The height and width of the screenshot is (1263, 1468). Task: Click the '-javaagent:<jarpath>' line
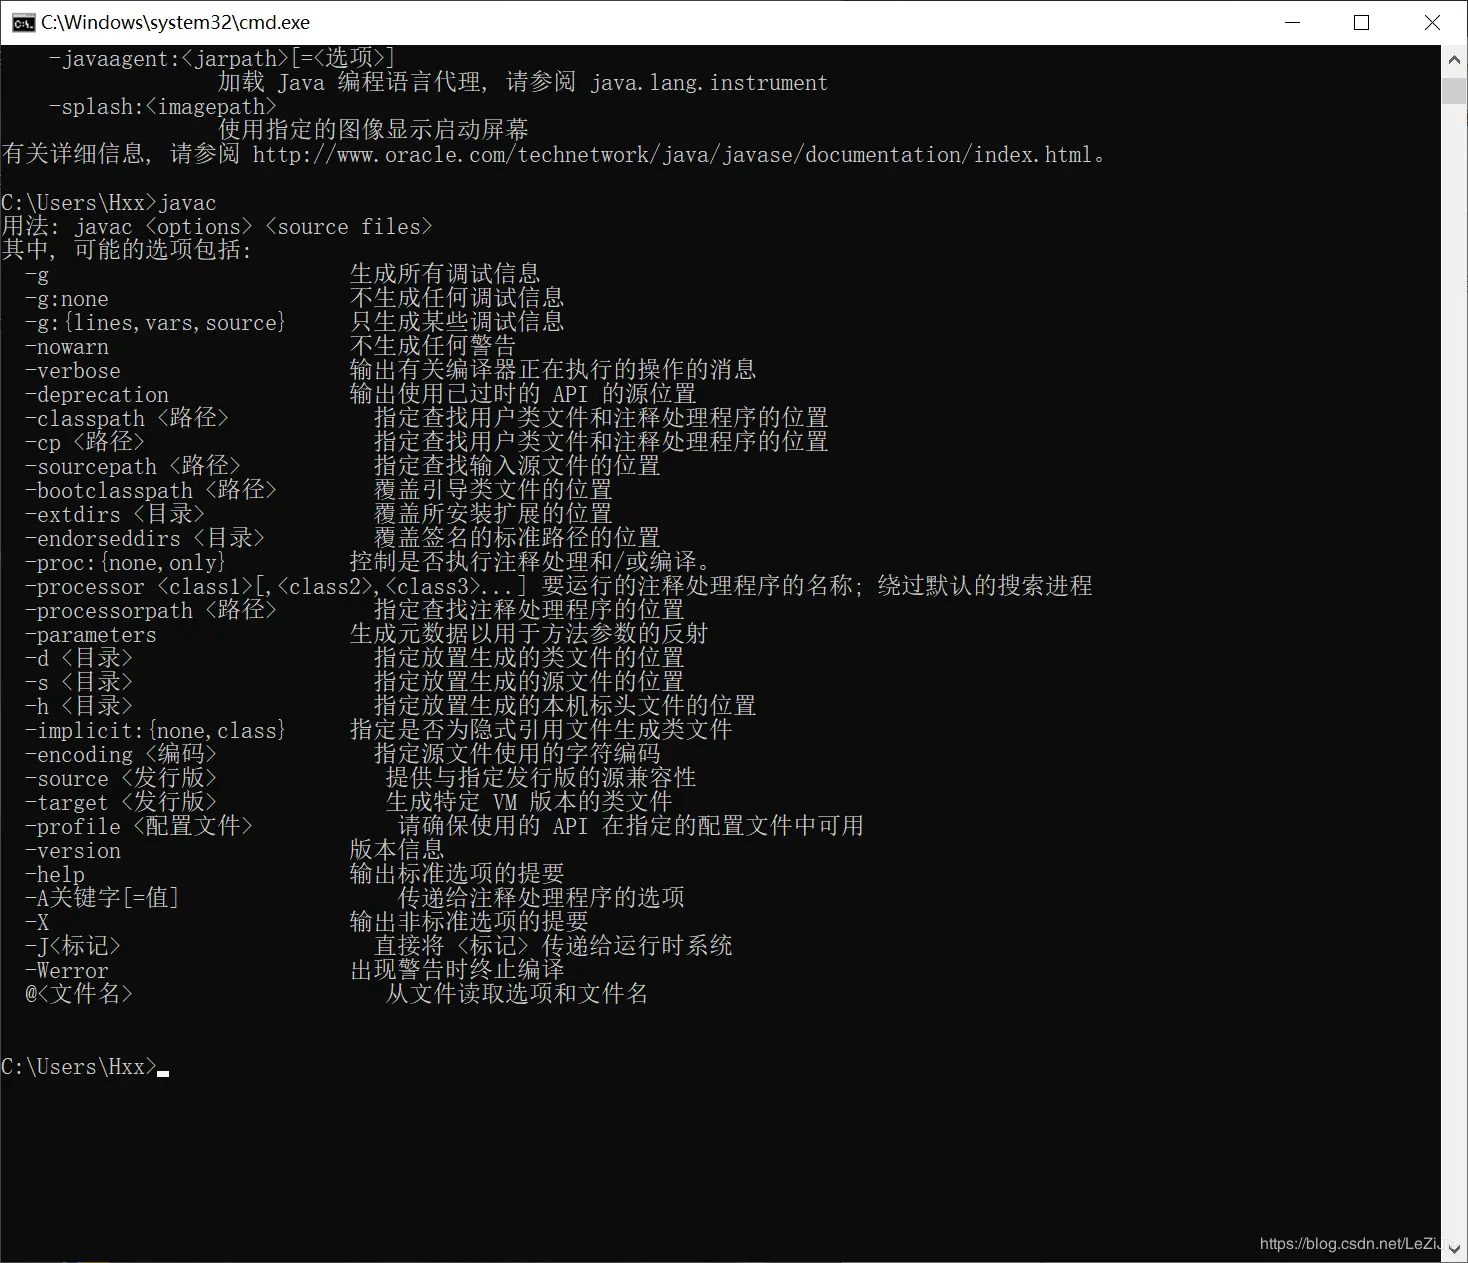(222, 58)
